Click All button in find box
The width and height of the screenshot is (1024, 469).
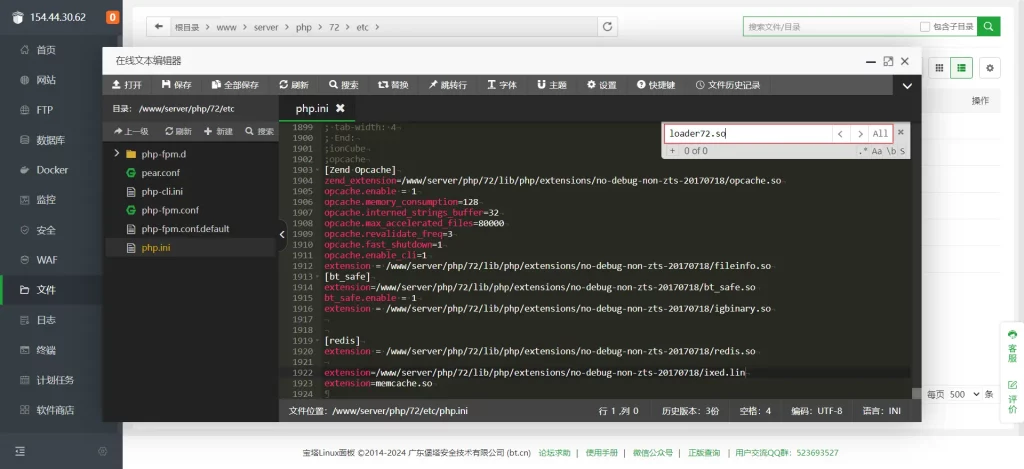[x=879, y=133]
